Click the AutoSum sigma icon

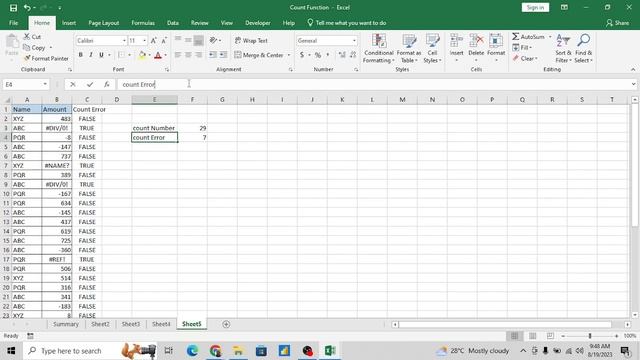[x=516, y=37]
